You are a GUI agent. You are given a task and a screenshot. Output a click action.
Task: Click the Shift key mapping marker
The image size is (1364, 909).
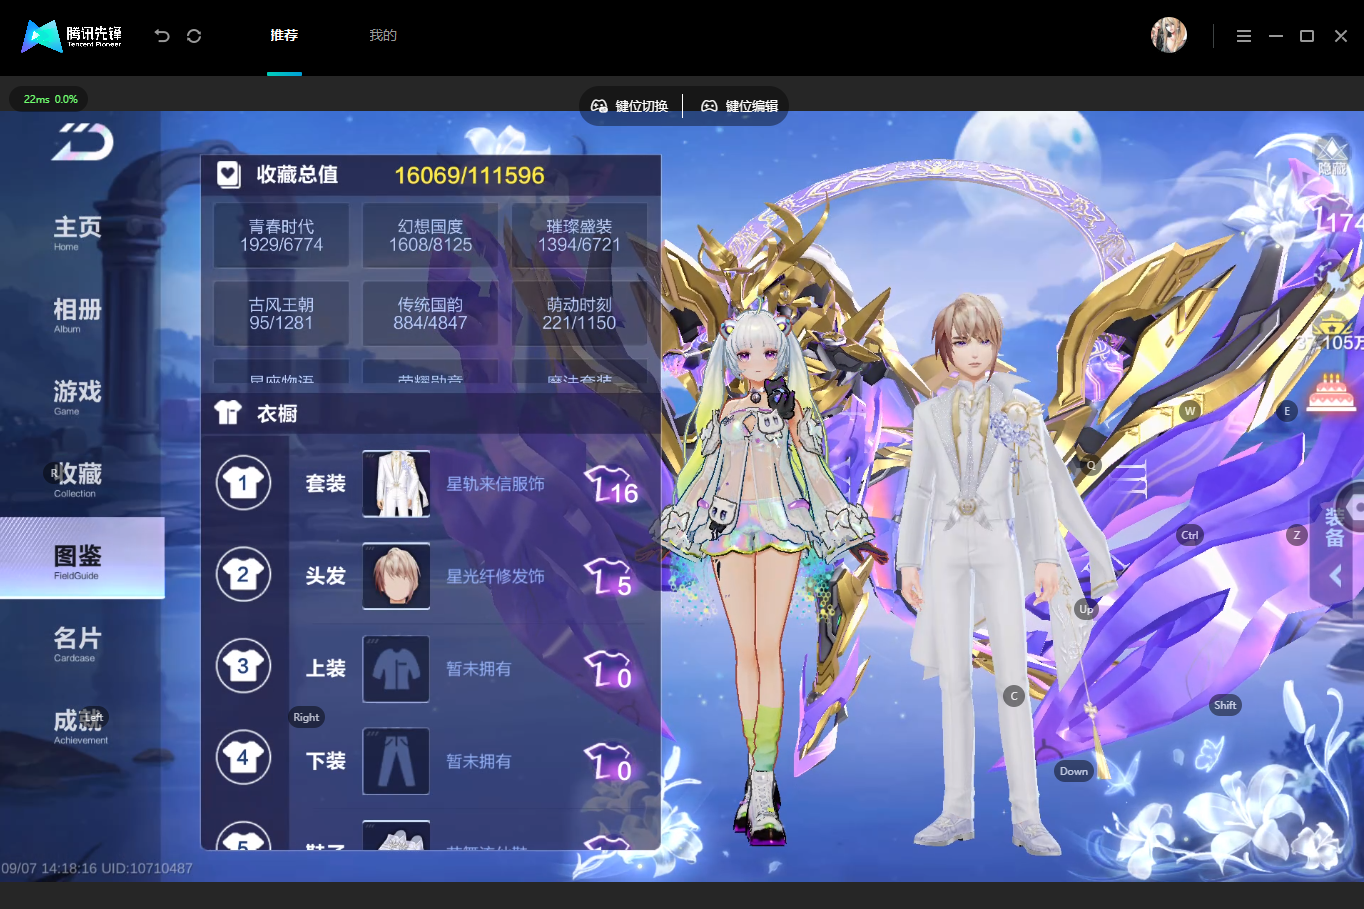(x=1225, y=705)
